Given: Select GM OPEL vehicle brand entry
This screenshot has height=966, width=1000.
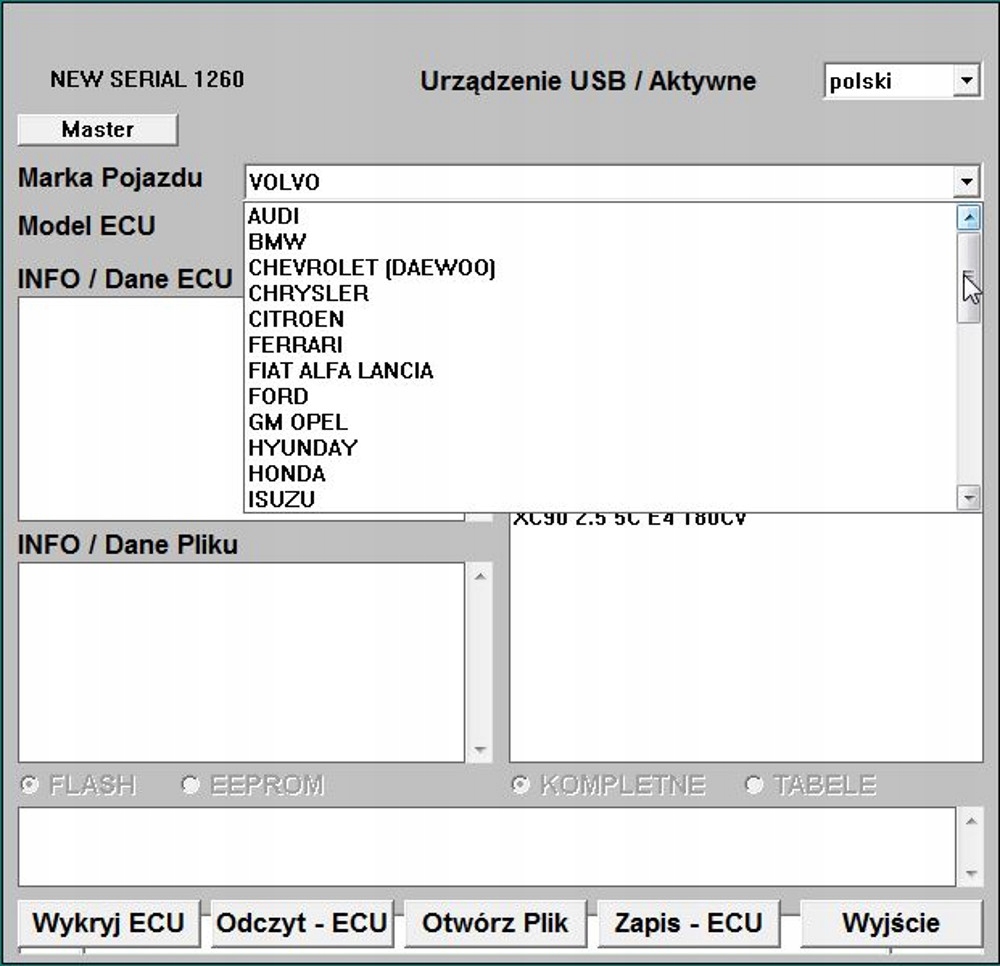Looking at the screenshot, I should (x=298, y=422).
